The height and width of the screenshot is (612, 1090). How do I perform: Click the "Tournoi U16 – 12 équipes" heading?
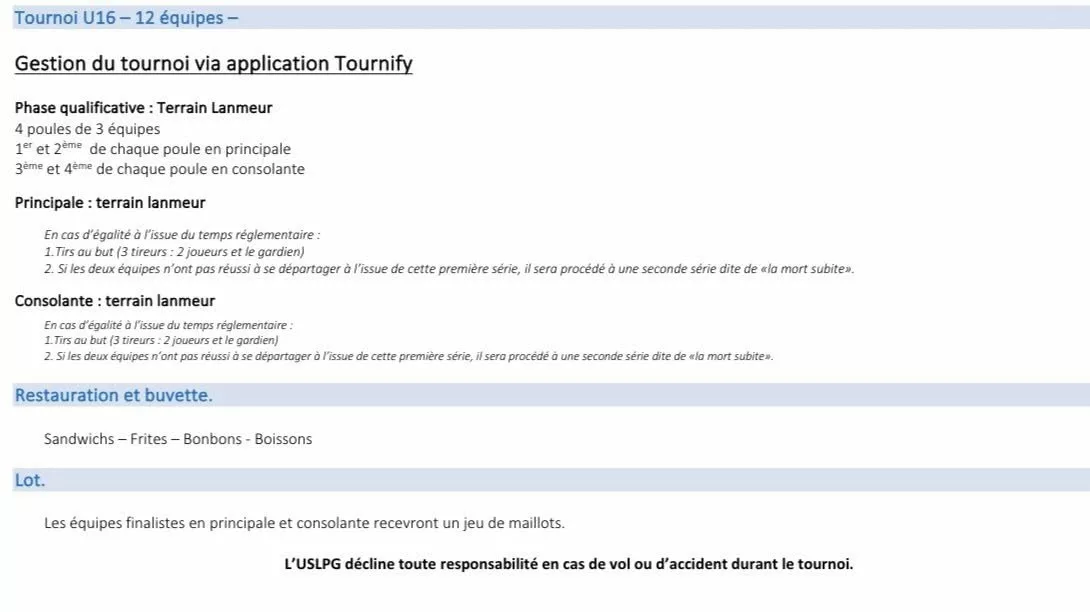pyautogui.click(x=125, y=17)
